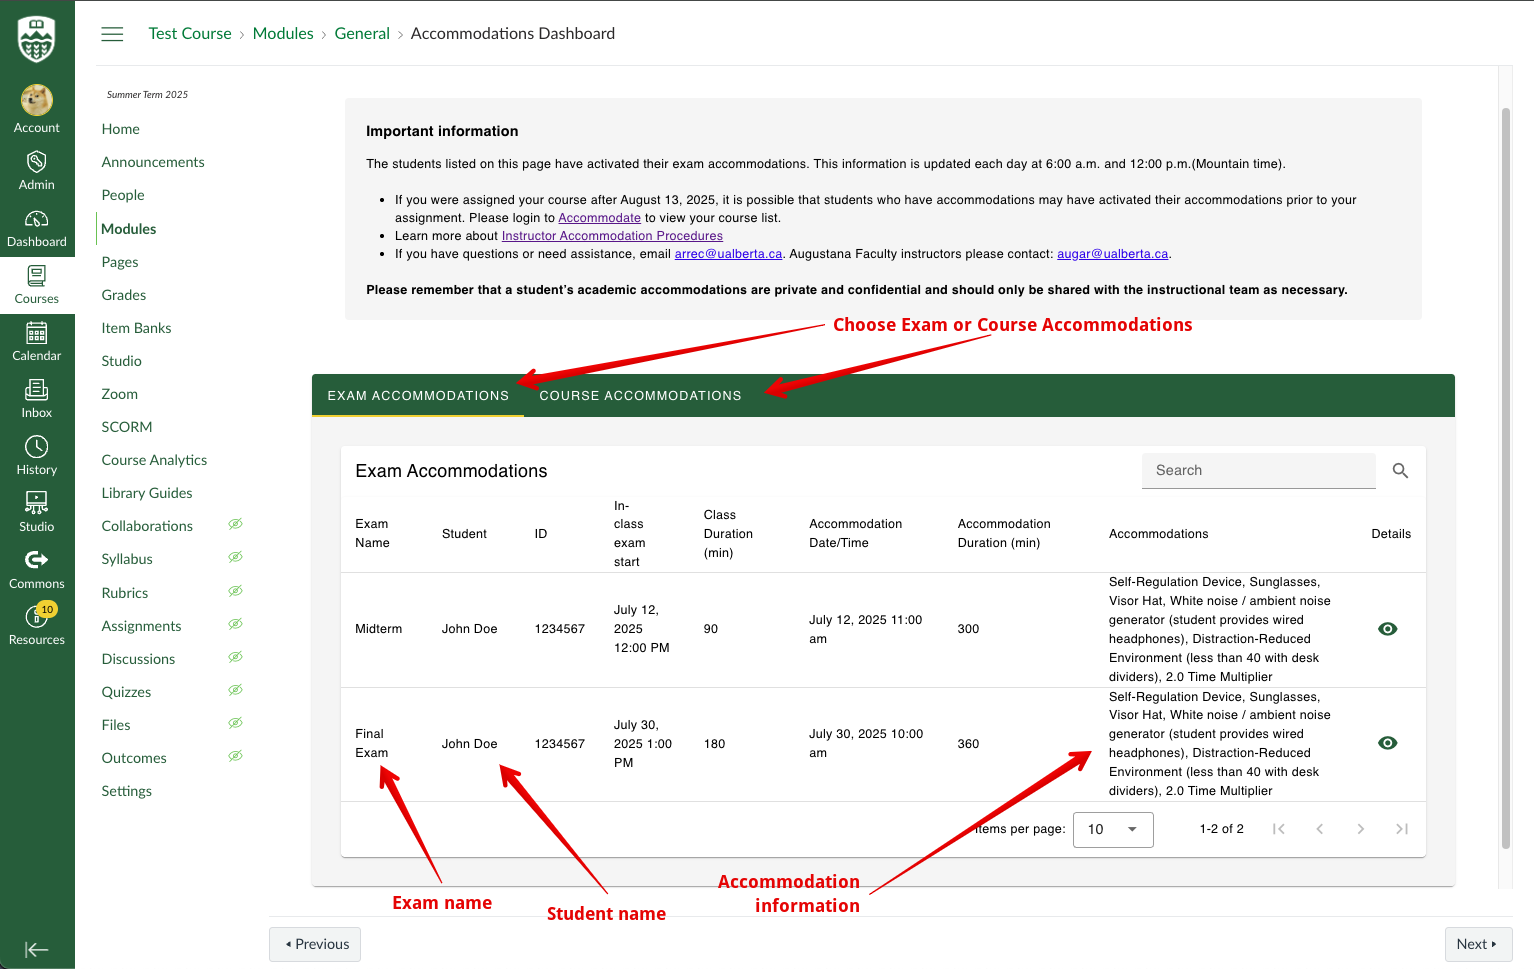Click hidden-eye icon next to Collaborations
The width and height of the screenshot is (1534, 969).
coord(235,525)
